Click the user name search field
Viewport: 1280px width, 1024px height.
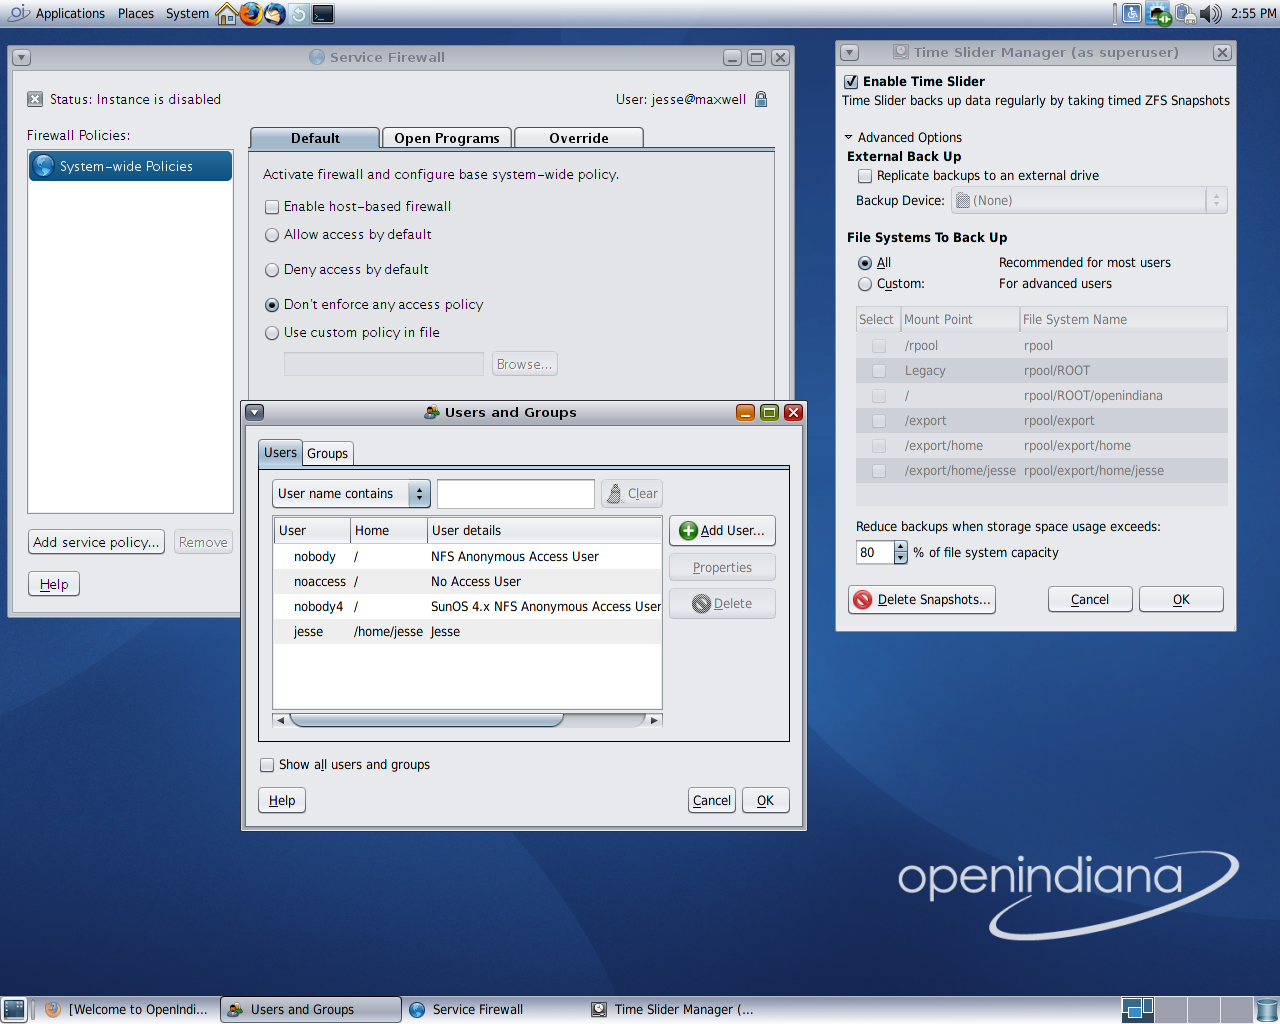coord(516,494)
